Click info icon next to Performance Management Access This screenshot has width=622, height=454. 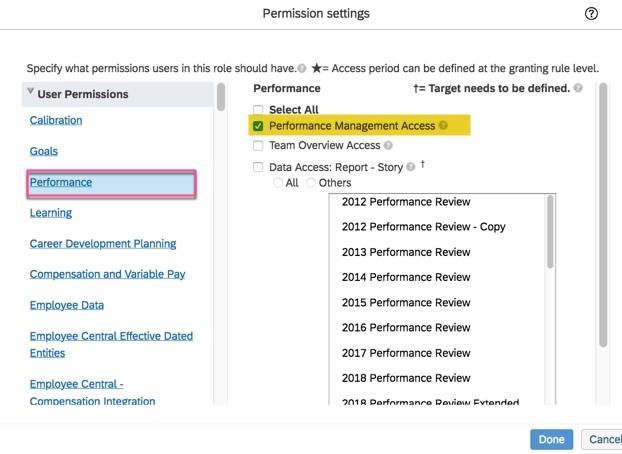(443, 126)
